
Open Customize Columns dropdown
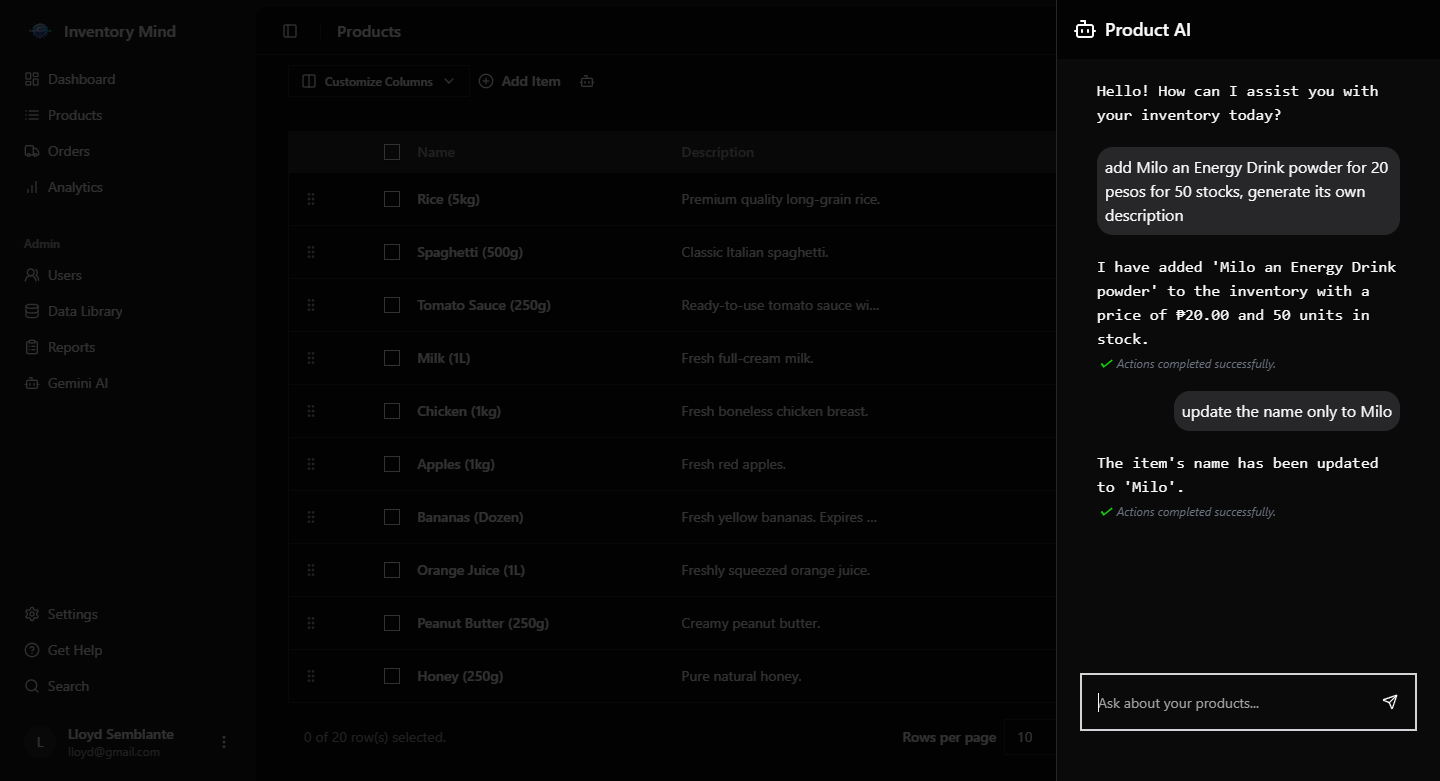[378, 81]
